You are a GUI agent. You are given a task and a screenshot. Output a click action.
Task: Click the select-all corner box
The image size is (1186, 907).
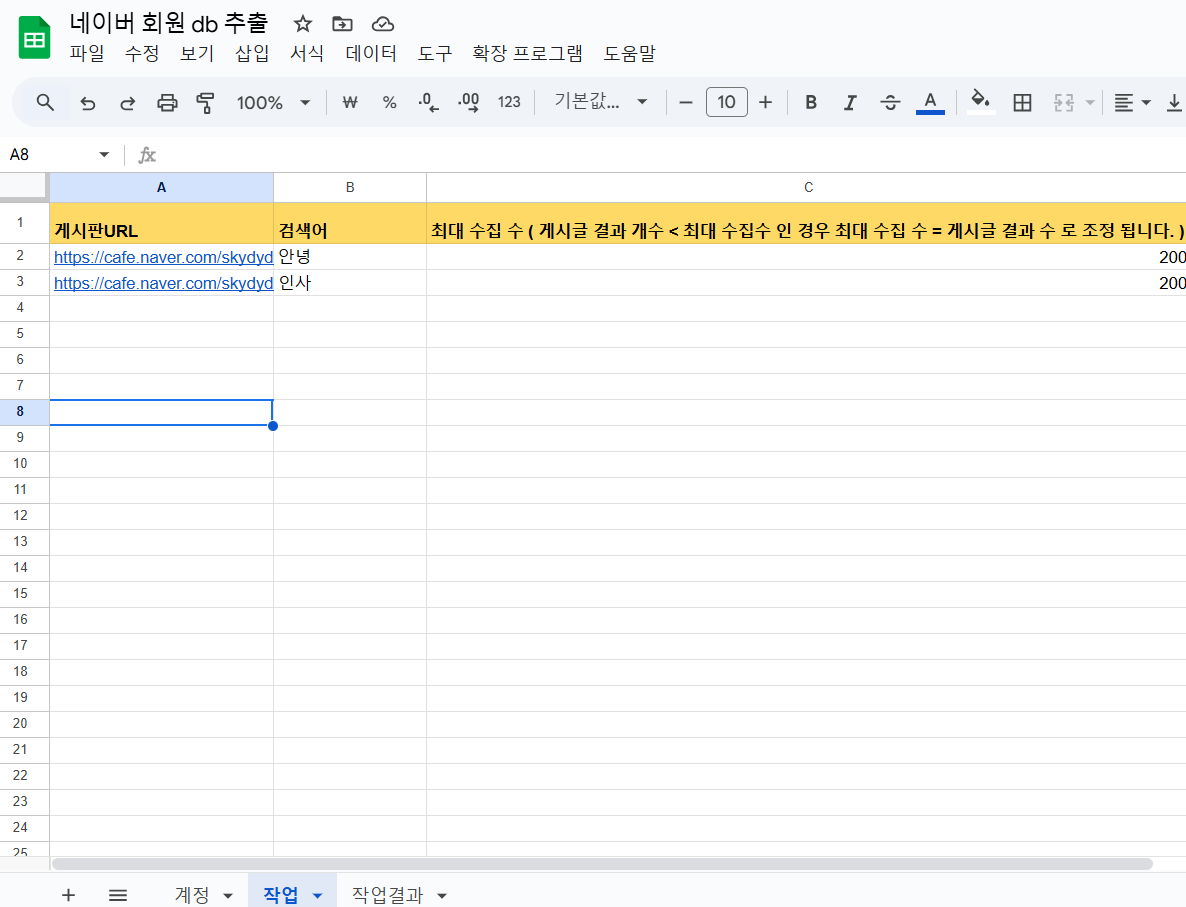coord(24,187)
